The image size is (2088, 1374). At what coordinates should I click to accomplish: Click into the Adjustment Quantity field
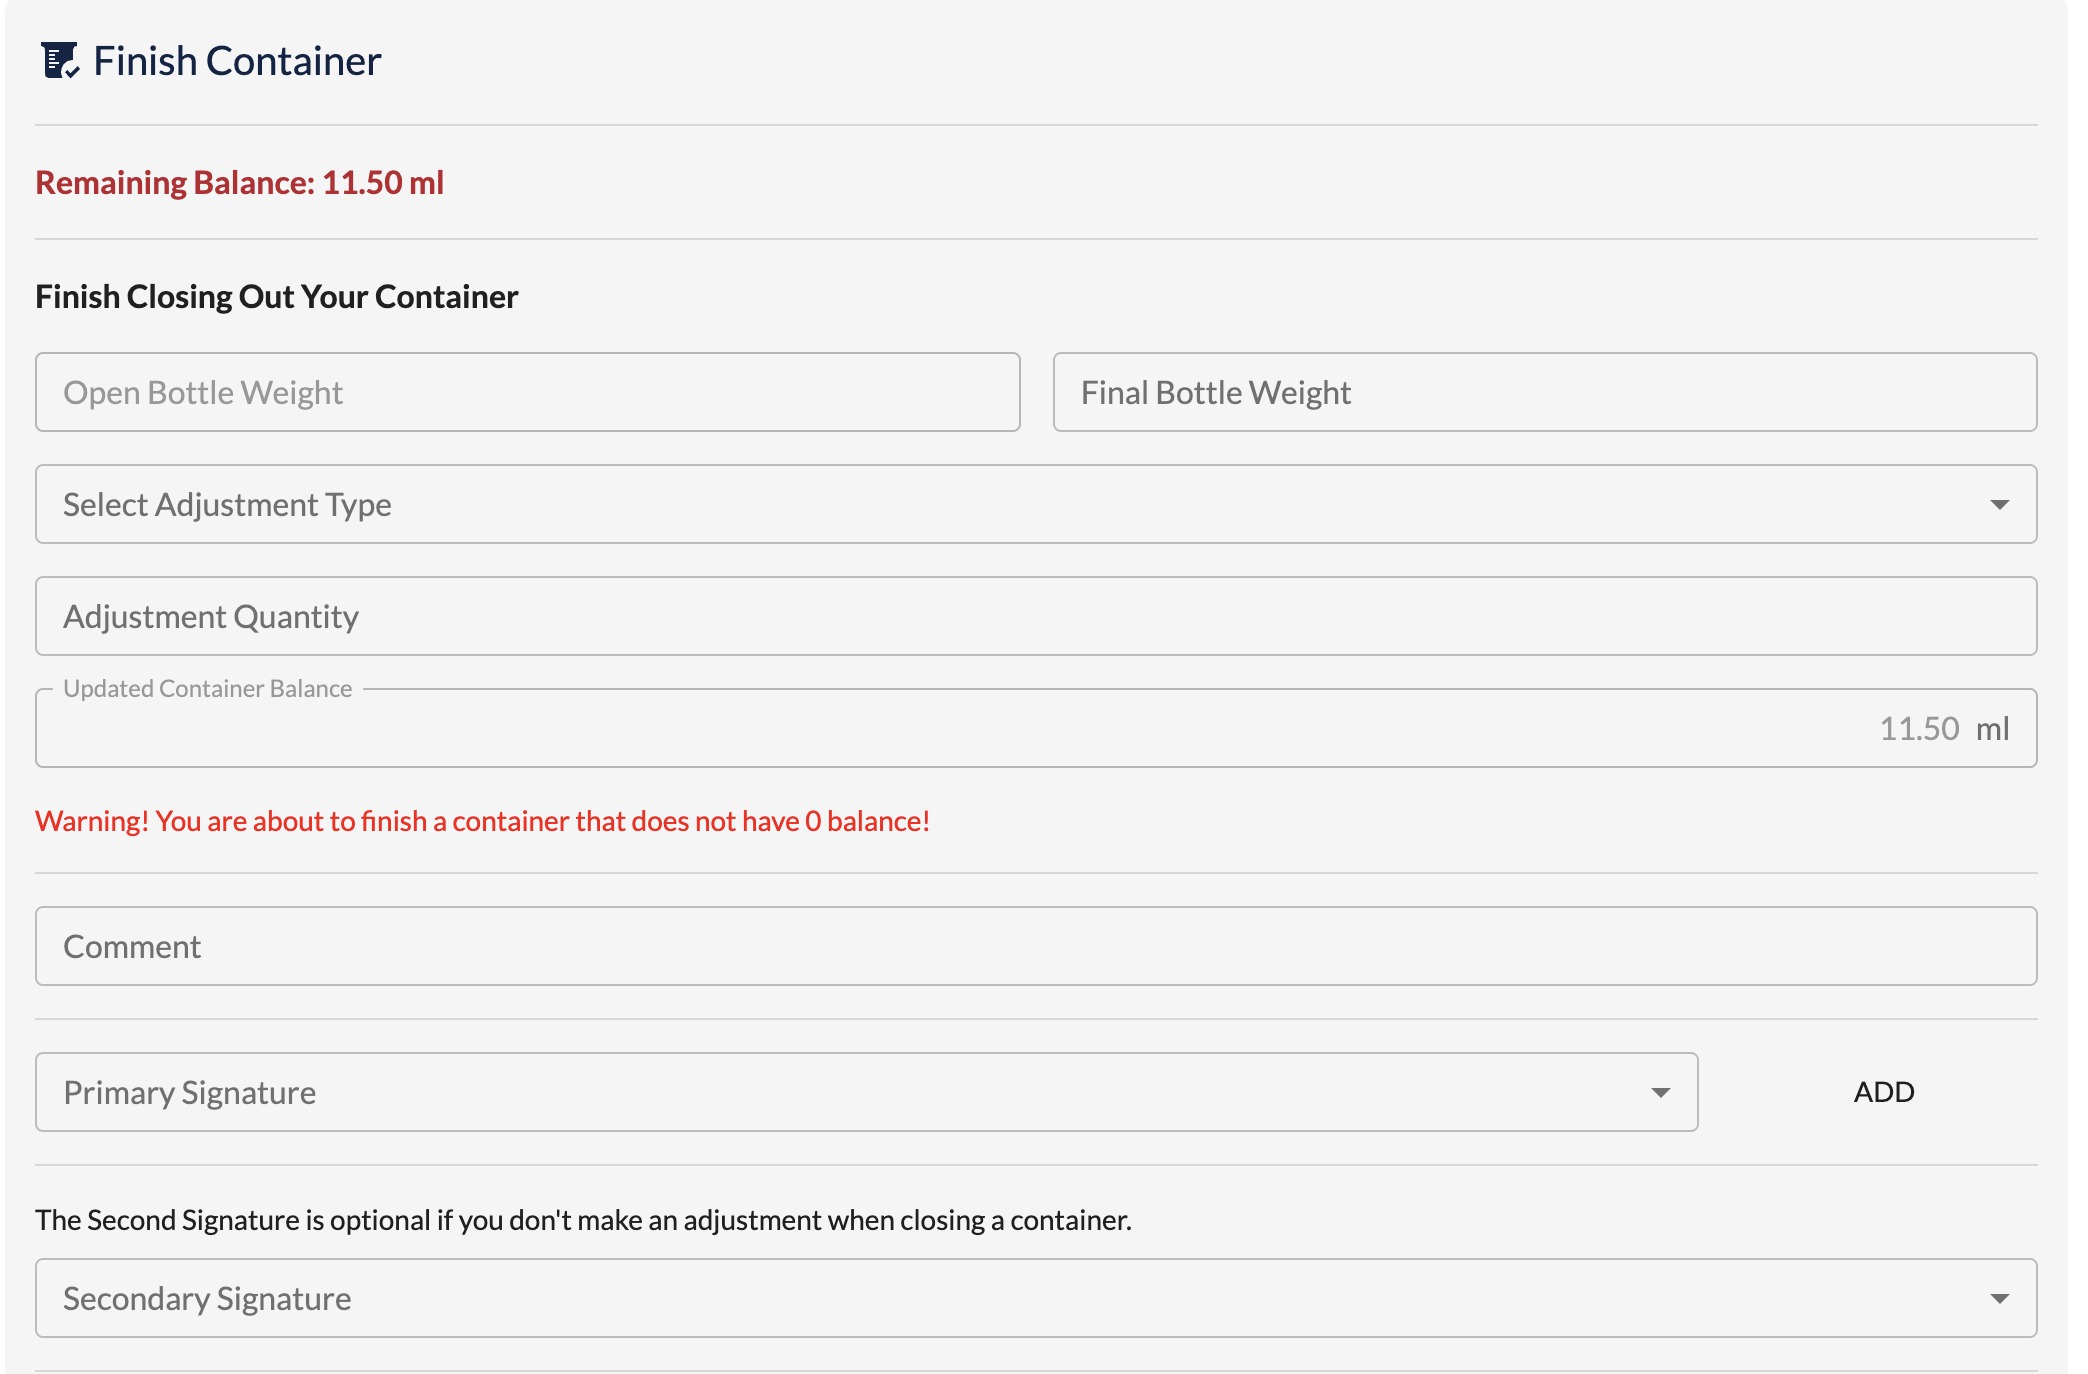click(x=1036, y=616)
